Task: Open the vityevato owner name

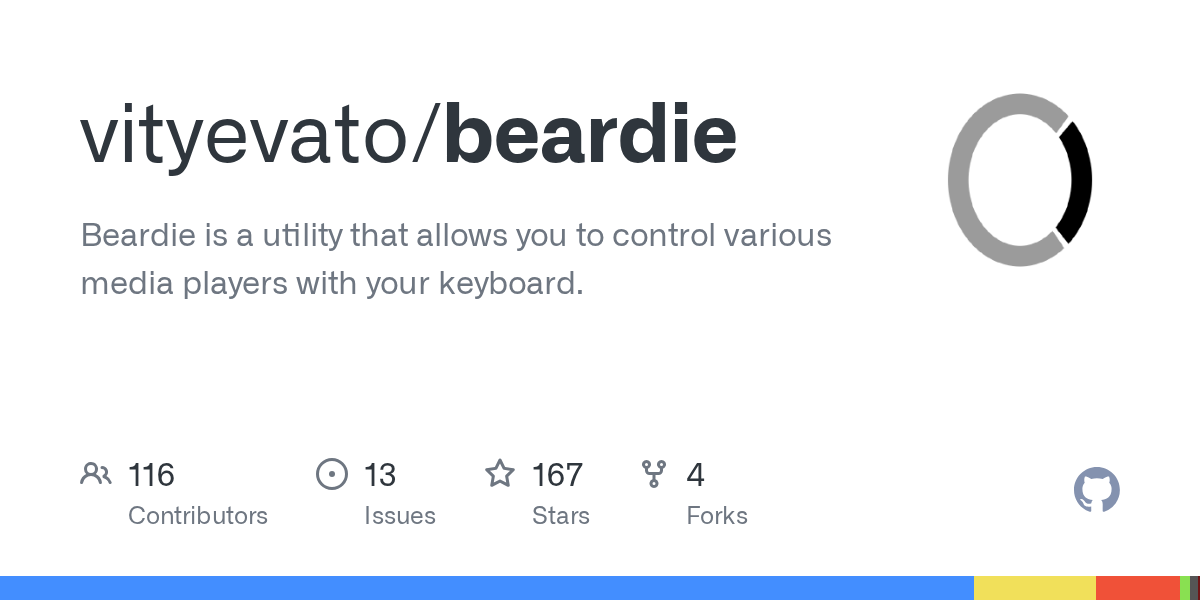Action: 256,136
